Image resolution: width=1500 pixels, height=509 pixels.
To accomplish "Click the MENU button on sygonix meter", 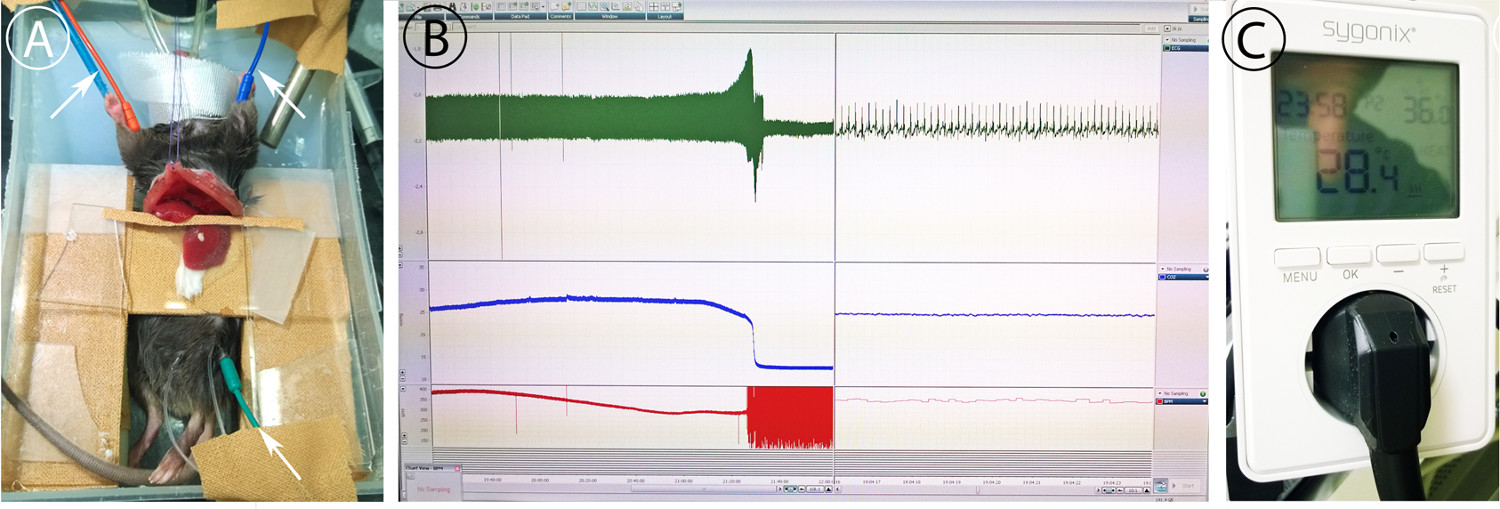I will tap(1297, 257).
